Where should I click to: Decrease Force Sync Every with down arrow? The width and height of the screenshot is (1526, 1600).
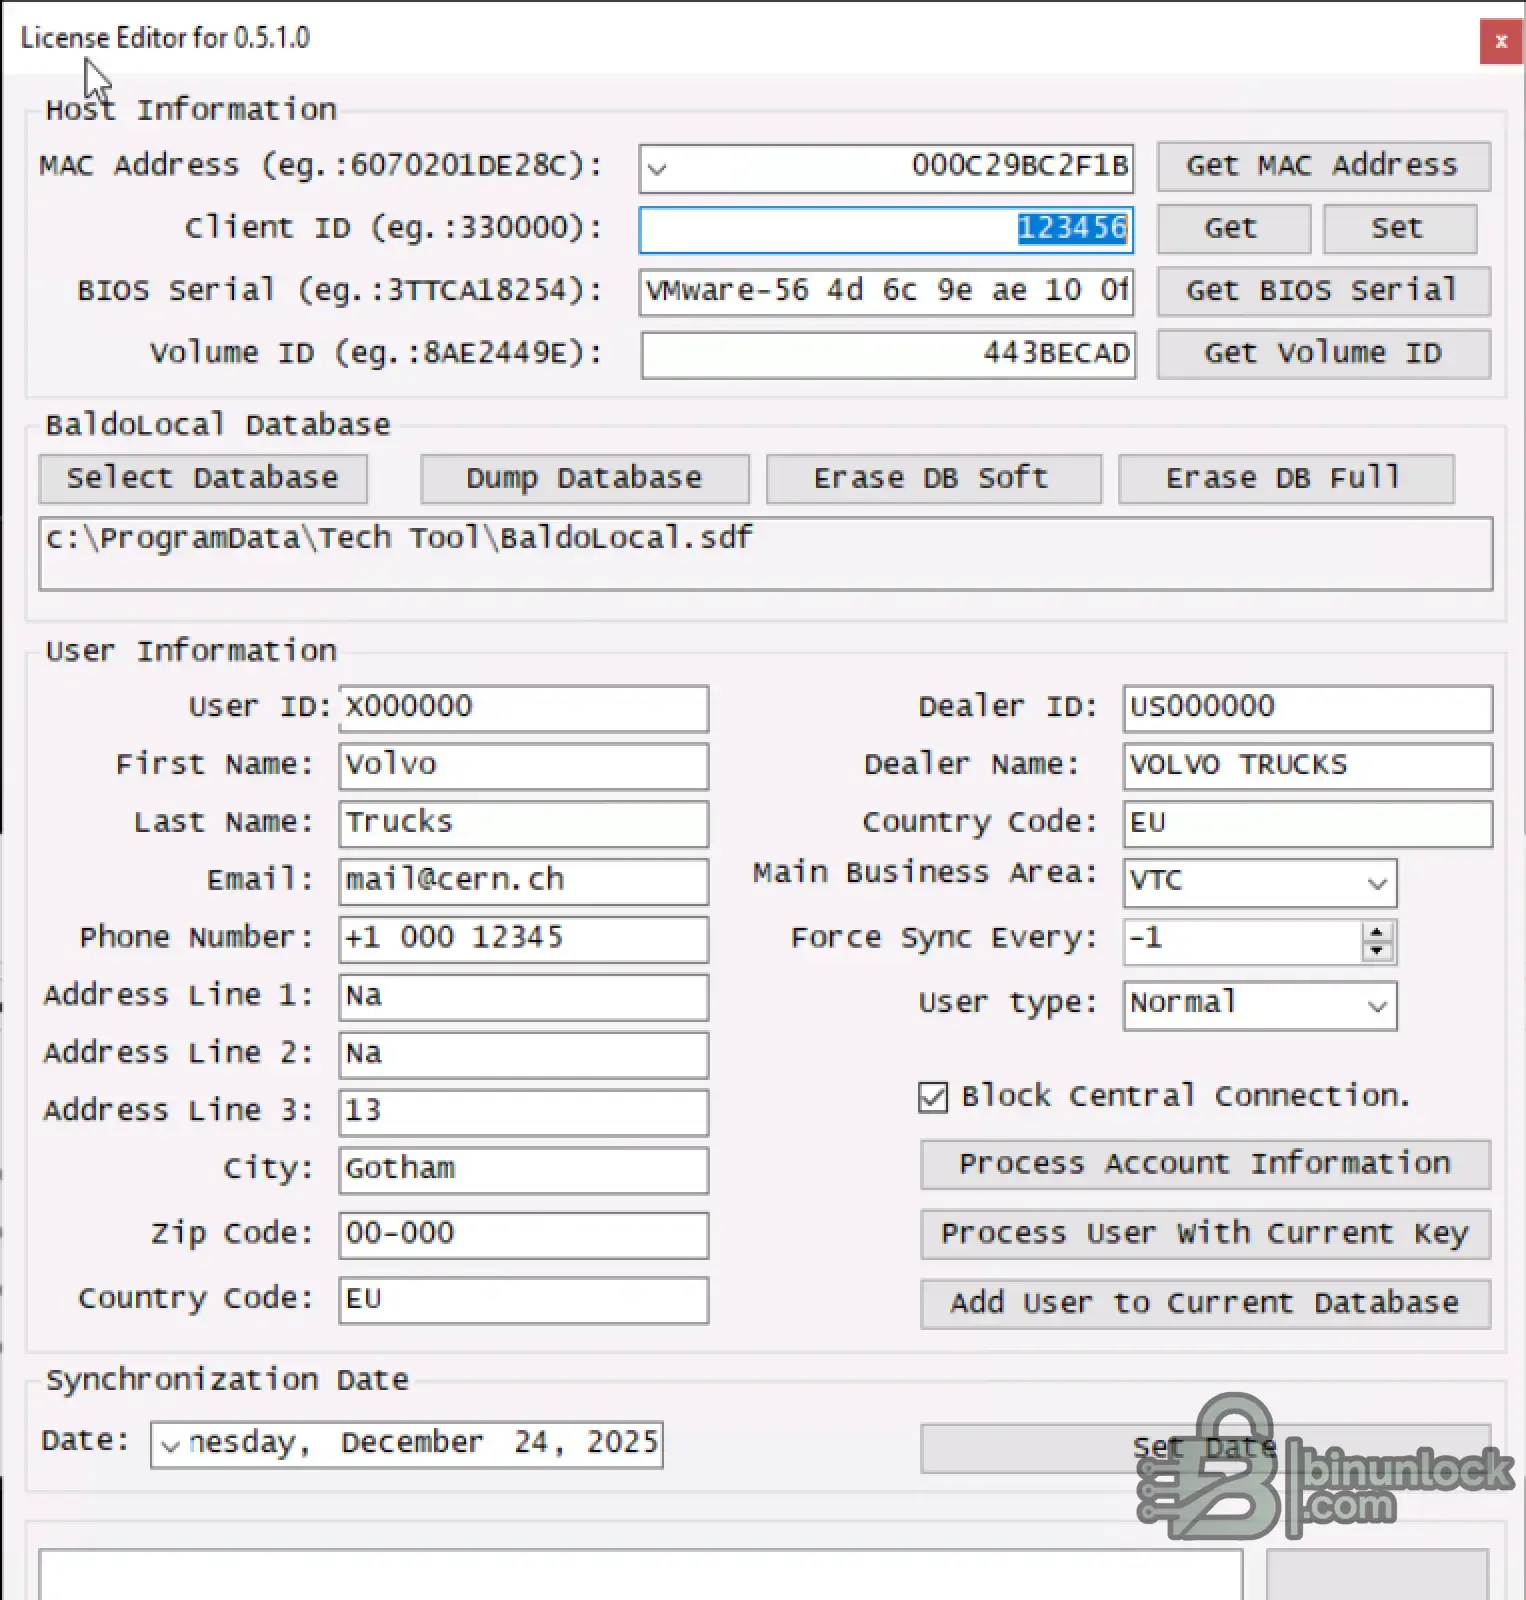[x=1377, y=950]
